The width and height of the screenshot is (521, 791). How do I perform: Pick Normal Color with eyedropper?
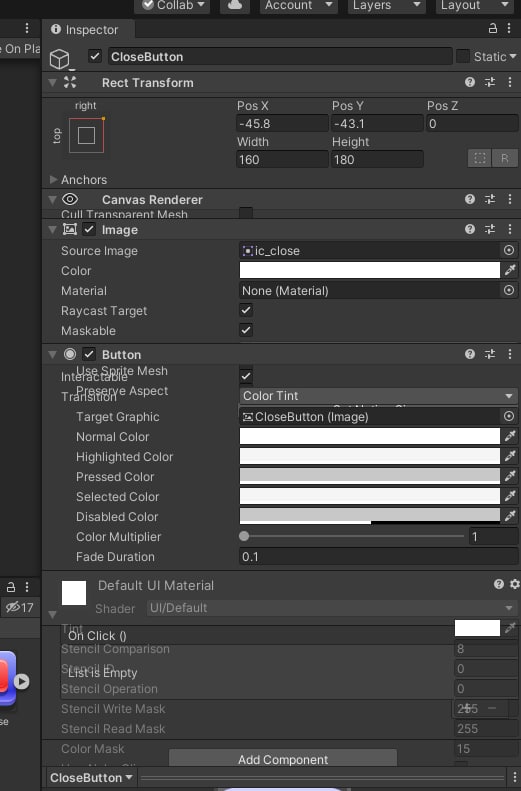click(510, 436)
